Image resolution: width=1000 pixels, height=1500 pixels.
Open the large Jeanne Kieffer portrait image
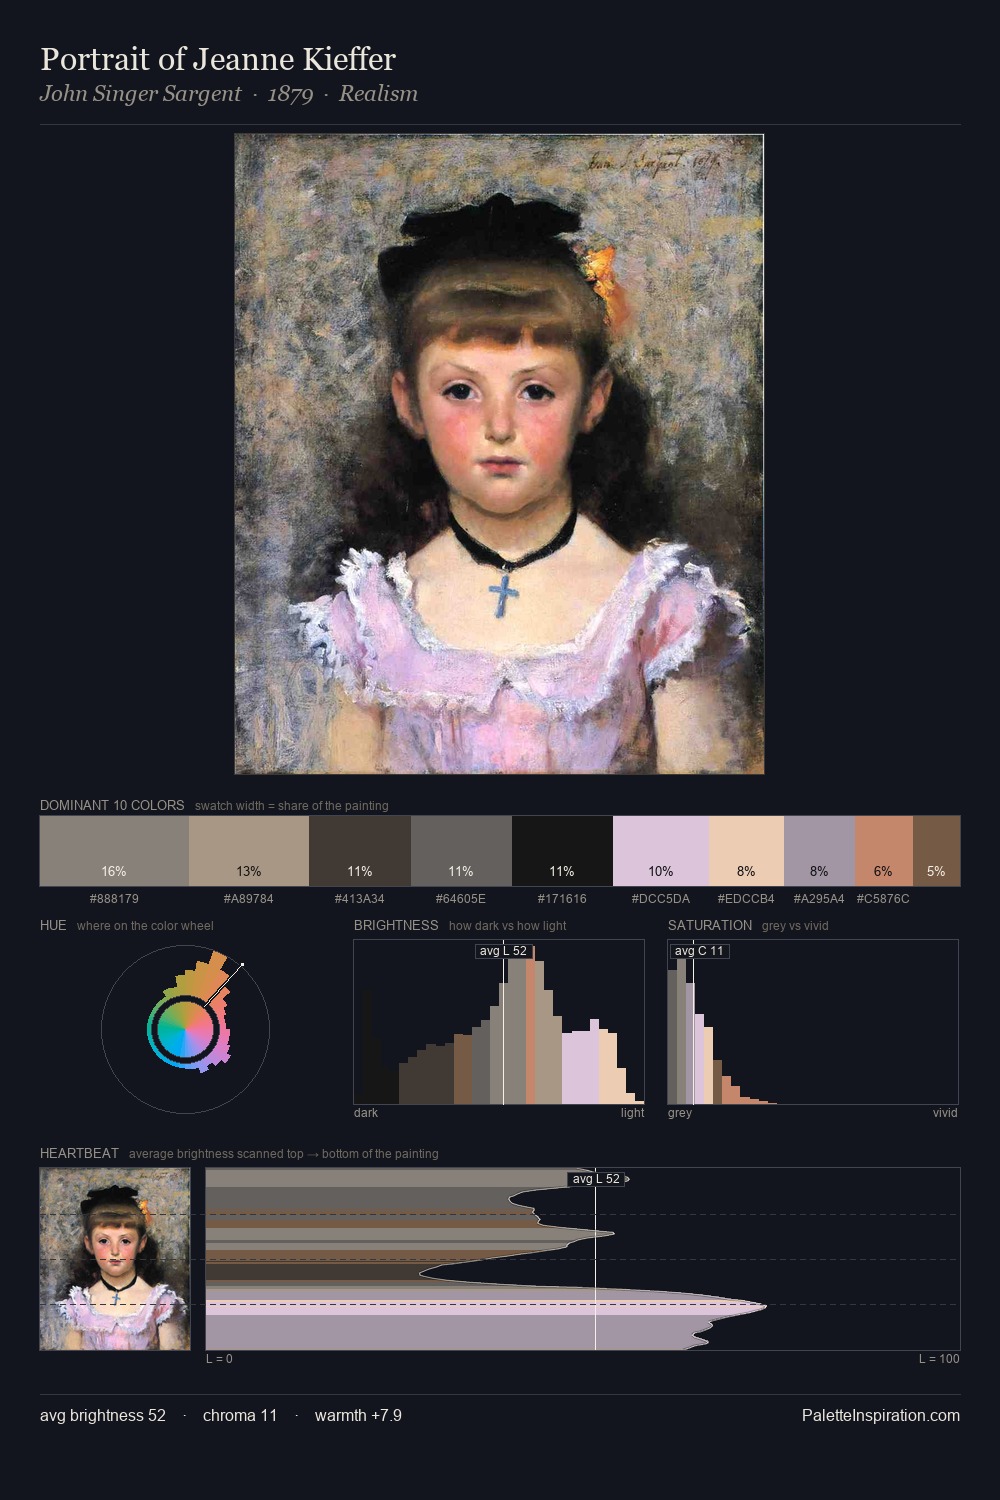[x=499, y=454]
